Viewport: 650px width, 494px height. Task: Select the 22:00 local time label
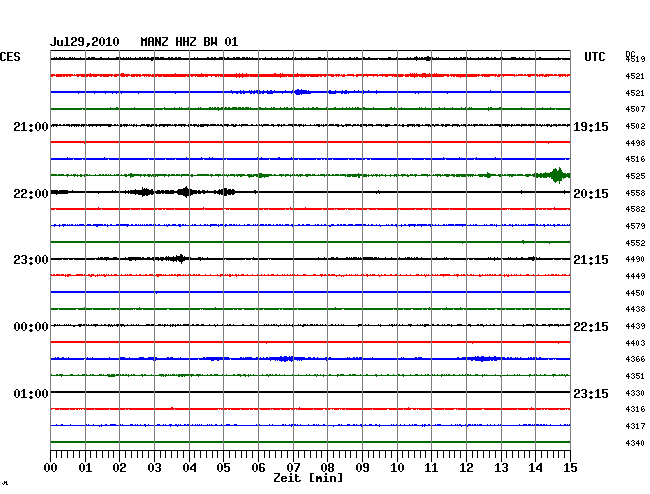click(30, 193)
